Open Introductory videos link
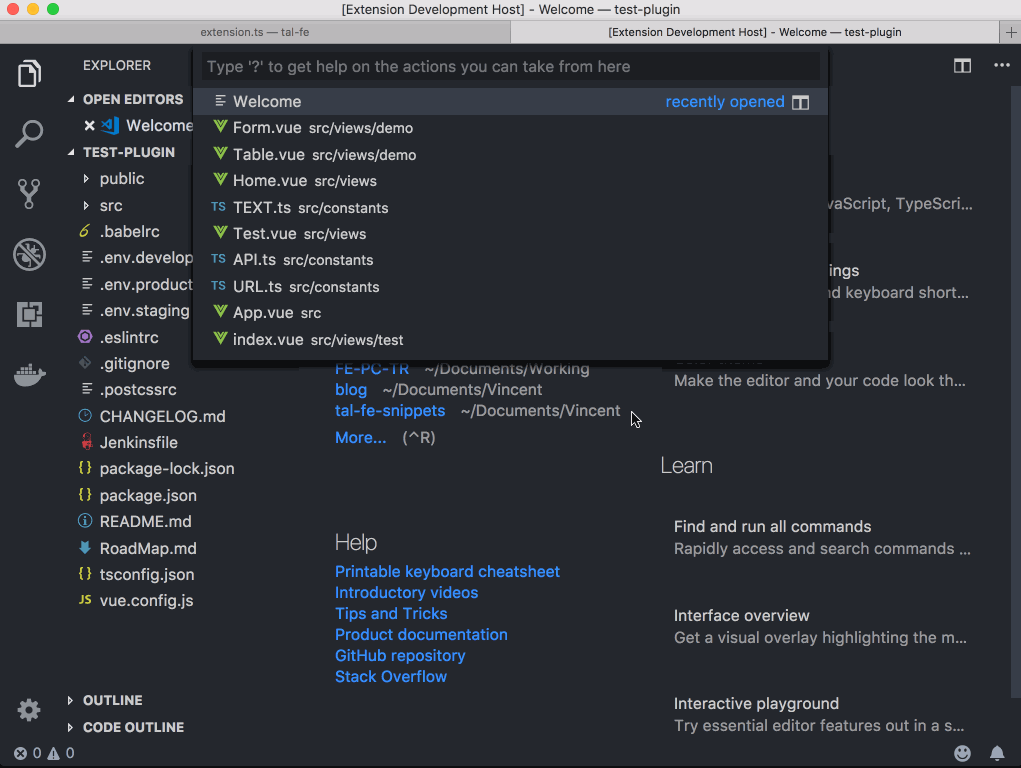 point(406,592)
